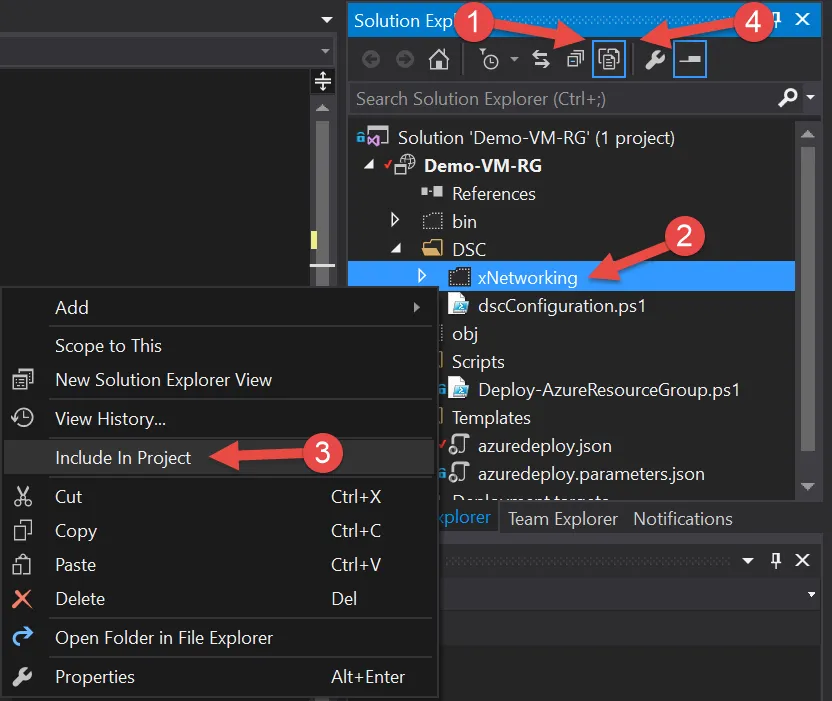Click the search magnifier icon
The height and width of the screenshot is (701, 832).
788,98
